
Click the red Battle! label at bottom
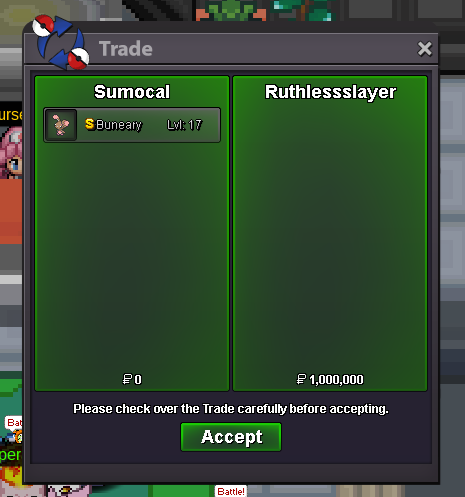click(231, 491)
